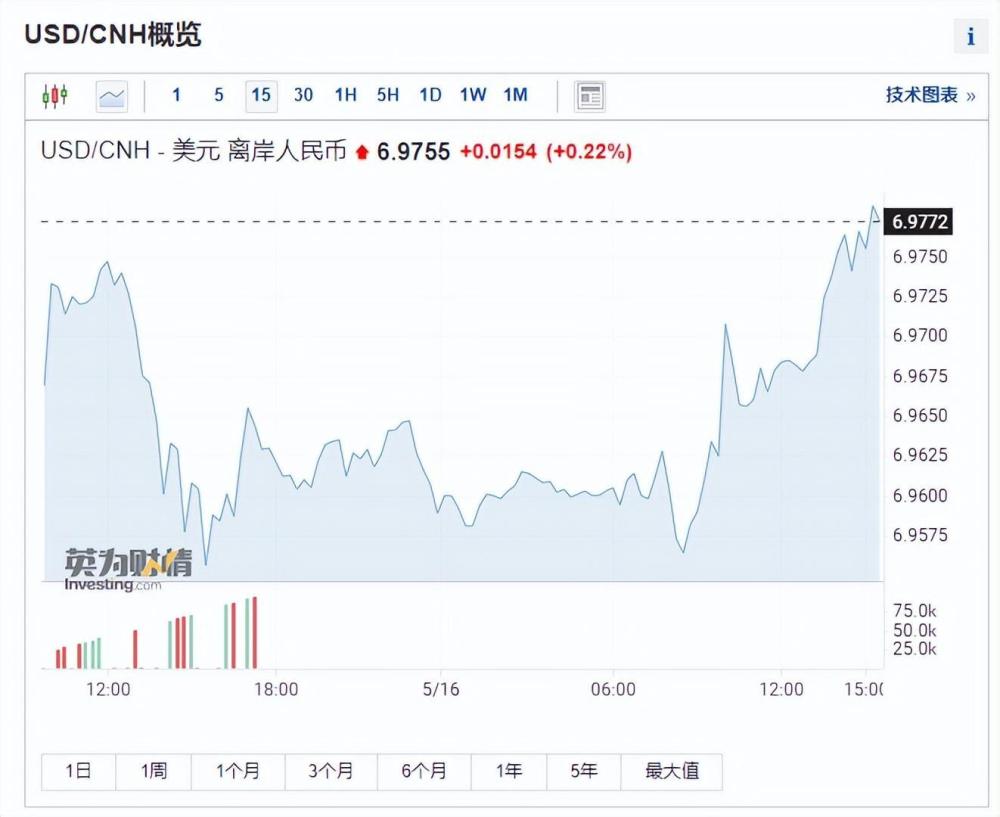This screenshot has height=817, width=1000.
Task: Select the 5 minute interval
Action: (219, 96)
